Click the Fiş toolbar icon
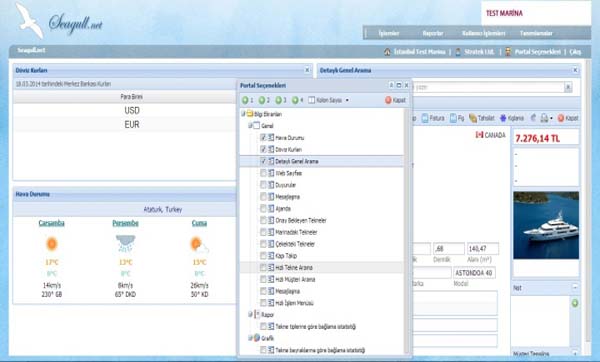The width and height of the screenshot is (600, 362). coord(453,118)
